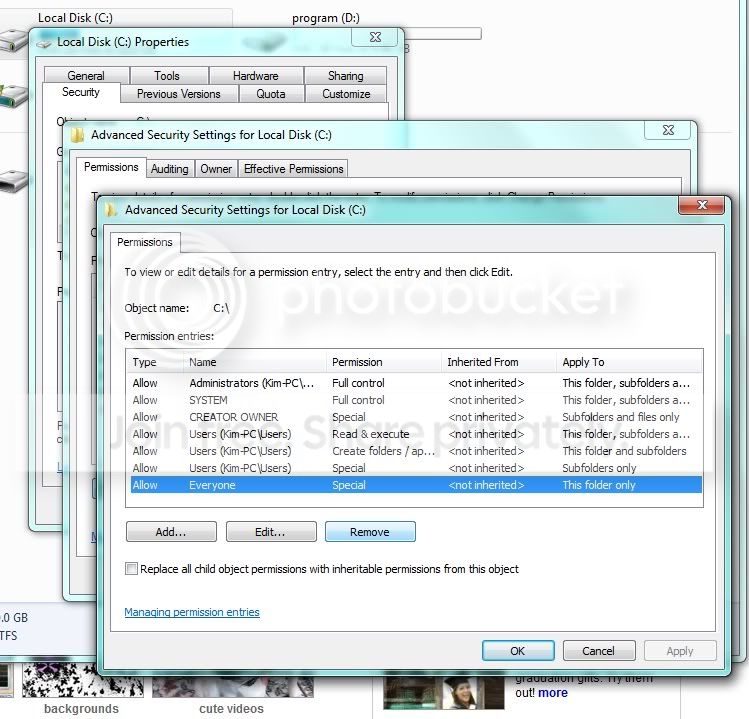749x719 pixels.
Task: Select the CREATOR OWNER permission entry
Action: pyautogui.click(x=416, y=417)
